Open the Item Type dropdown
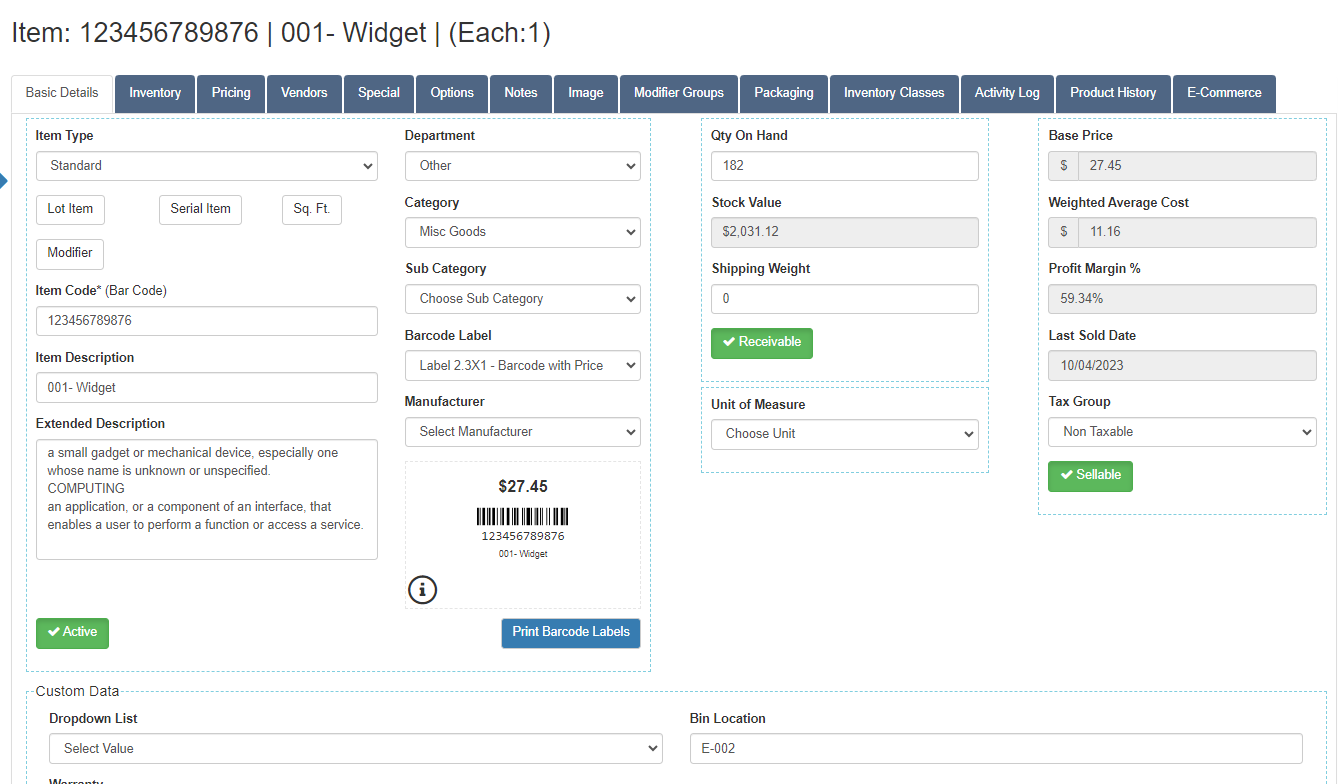The height and width of the screenshot is (784, 1338). [x=206, y=165]
